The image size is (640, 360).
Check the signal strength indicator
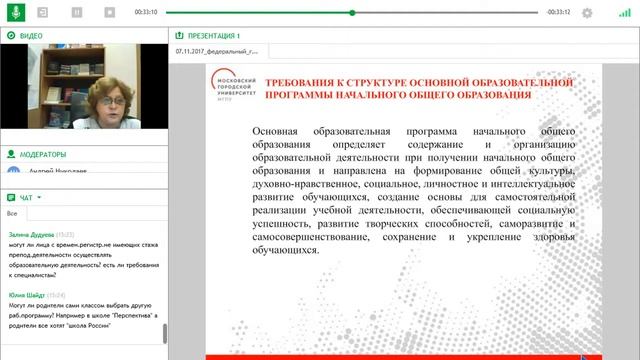point(624,13)
